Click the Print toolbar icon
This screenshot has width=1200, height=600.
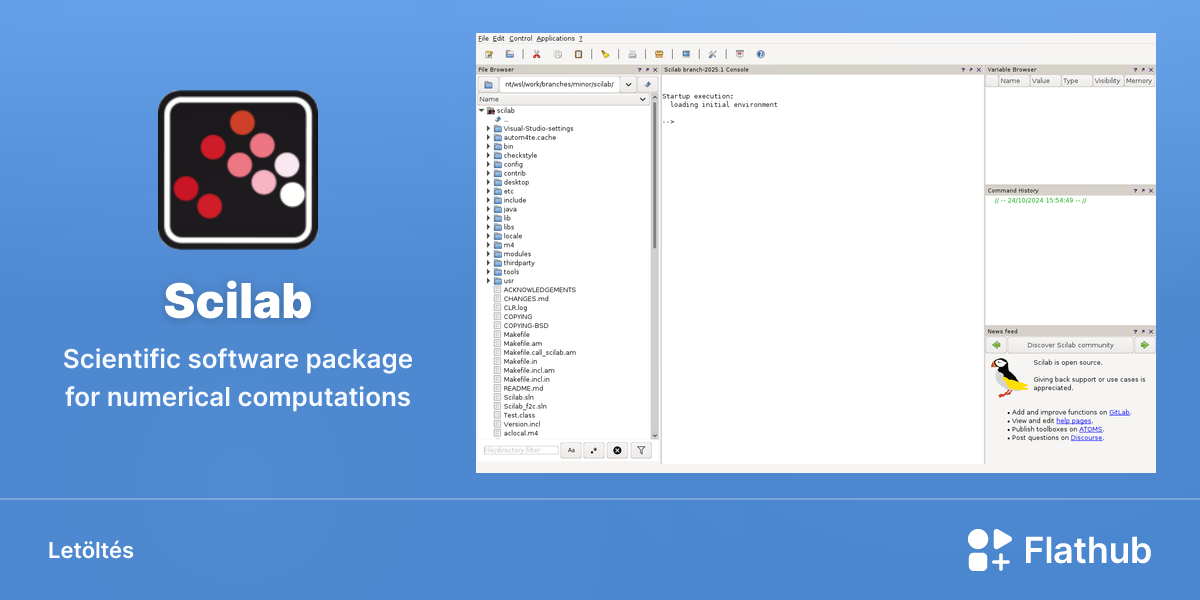(x=632, y=54)
